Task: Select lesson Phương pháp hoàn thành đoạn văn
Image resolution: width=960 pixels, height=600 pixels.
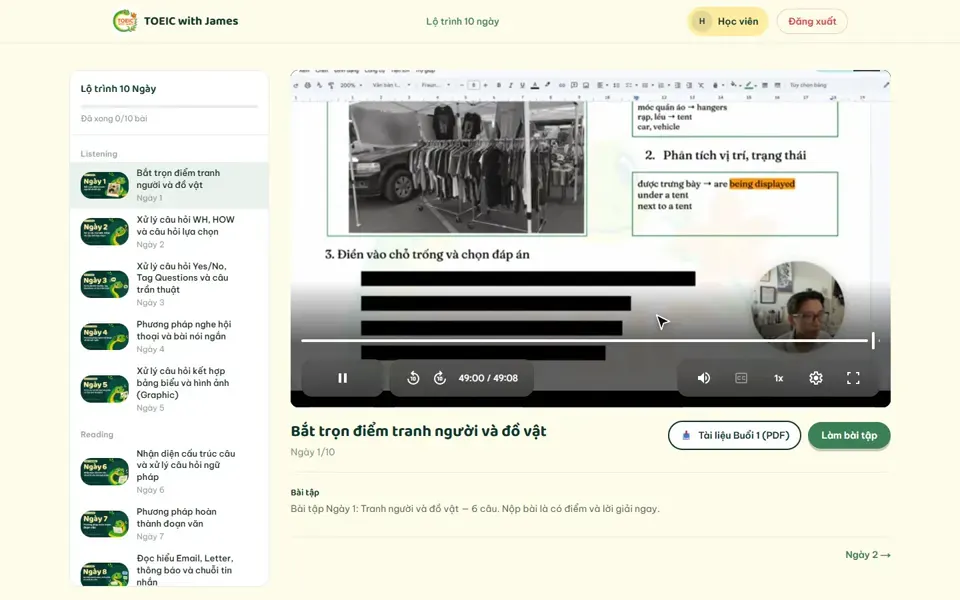Action: (x=170, y=523)
